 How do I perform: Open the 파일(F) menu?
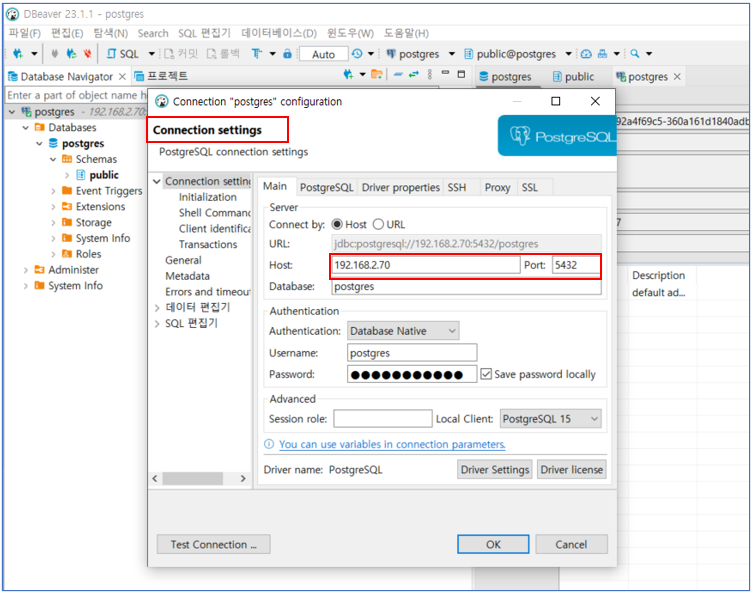click(x=24, y=33)
